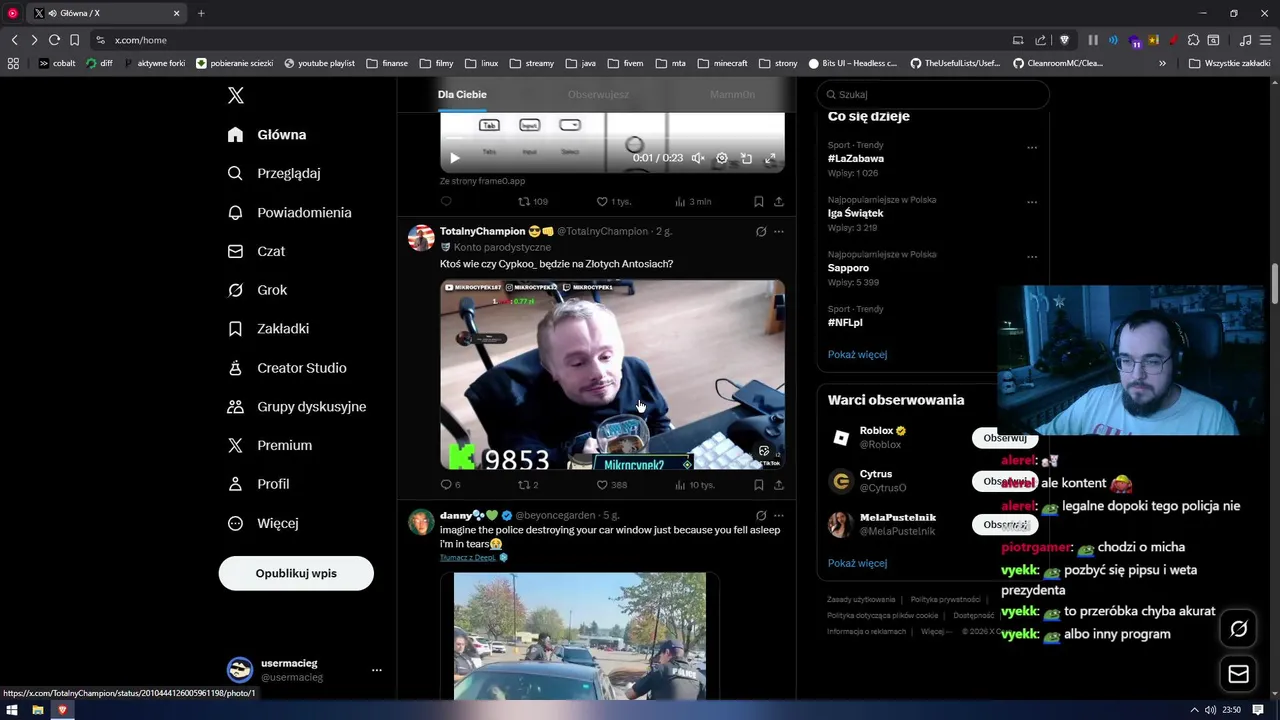Viewport: 1280px width, 720px height.
Task: Like the post with 1 tys. likes
Action: [x=613, y=201]
